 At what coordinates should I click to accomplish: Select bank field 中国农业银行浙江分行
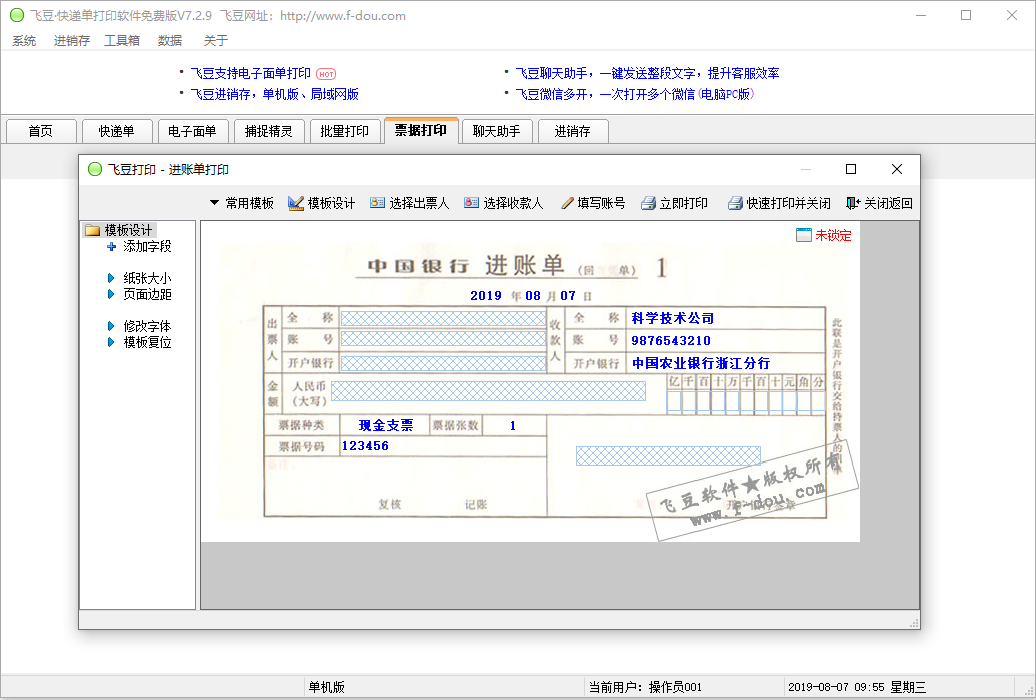(x=701, y=363)
